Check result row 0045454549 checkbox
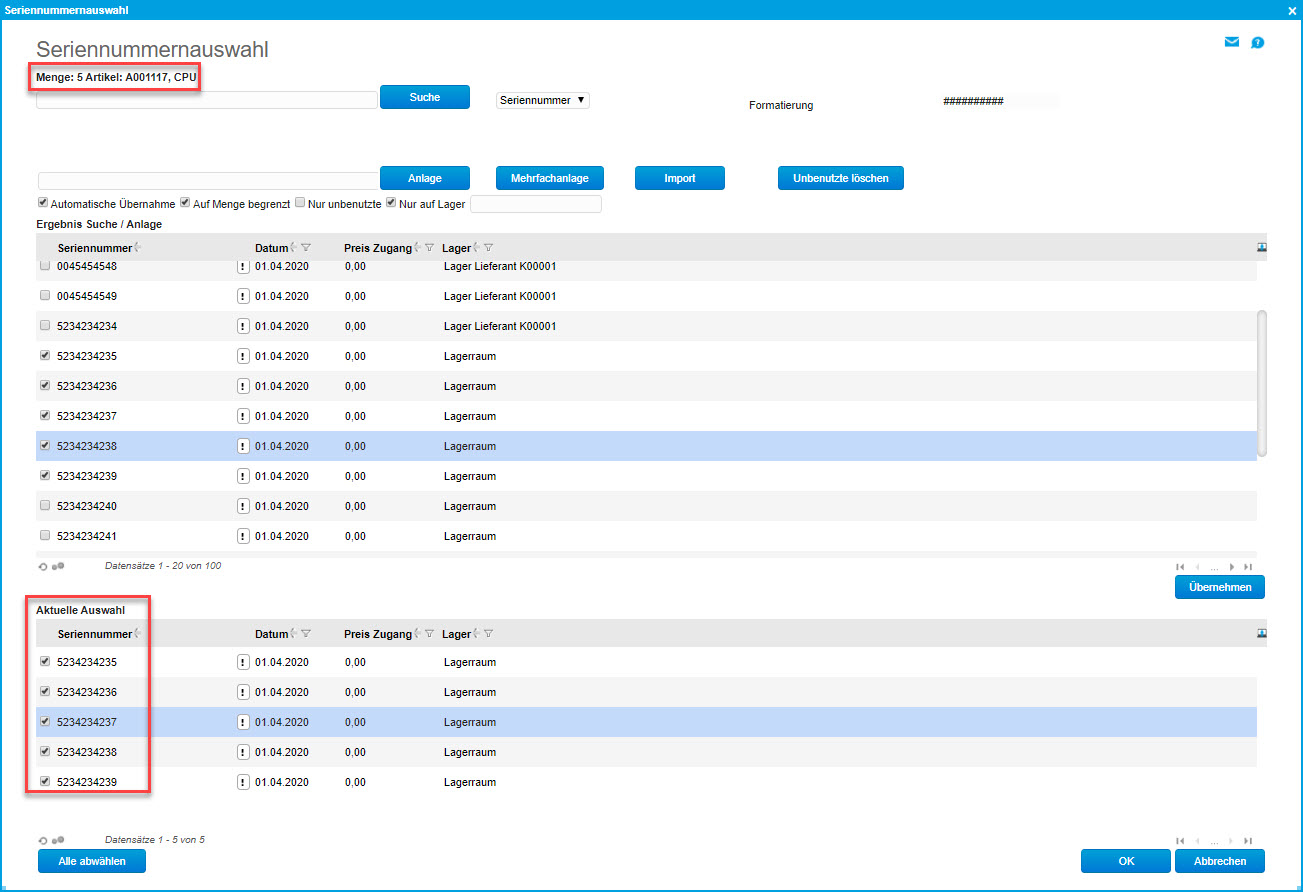The image size is (1303, 892). 44,296
